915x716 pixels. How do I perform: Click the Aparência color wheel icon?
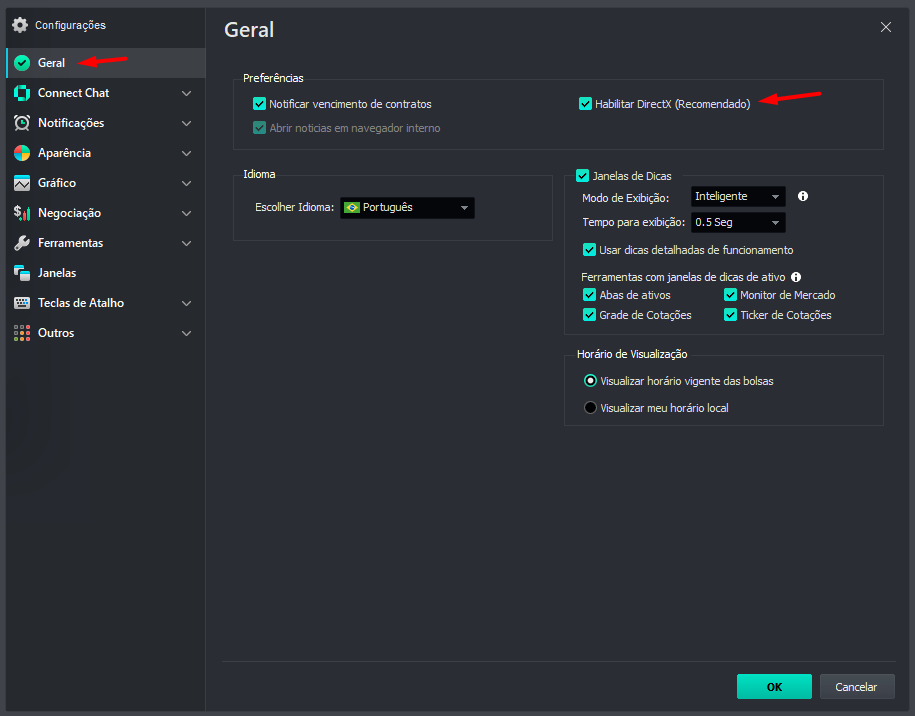pos(22,153)
